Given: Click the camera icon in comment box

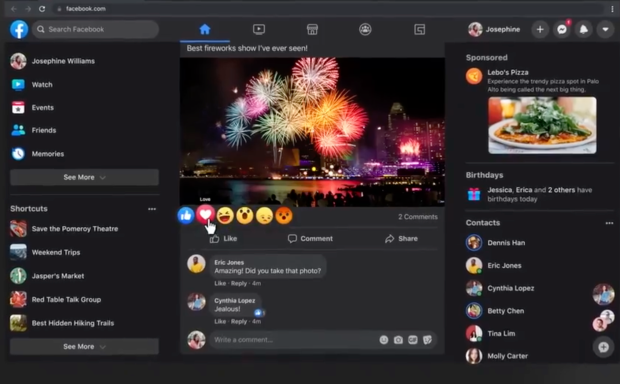Looking at the screenshot, I should [398, 340].
